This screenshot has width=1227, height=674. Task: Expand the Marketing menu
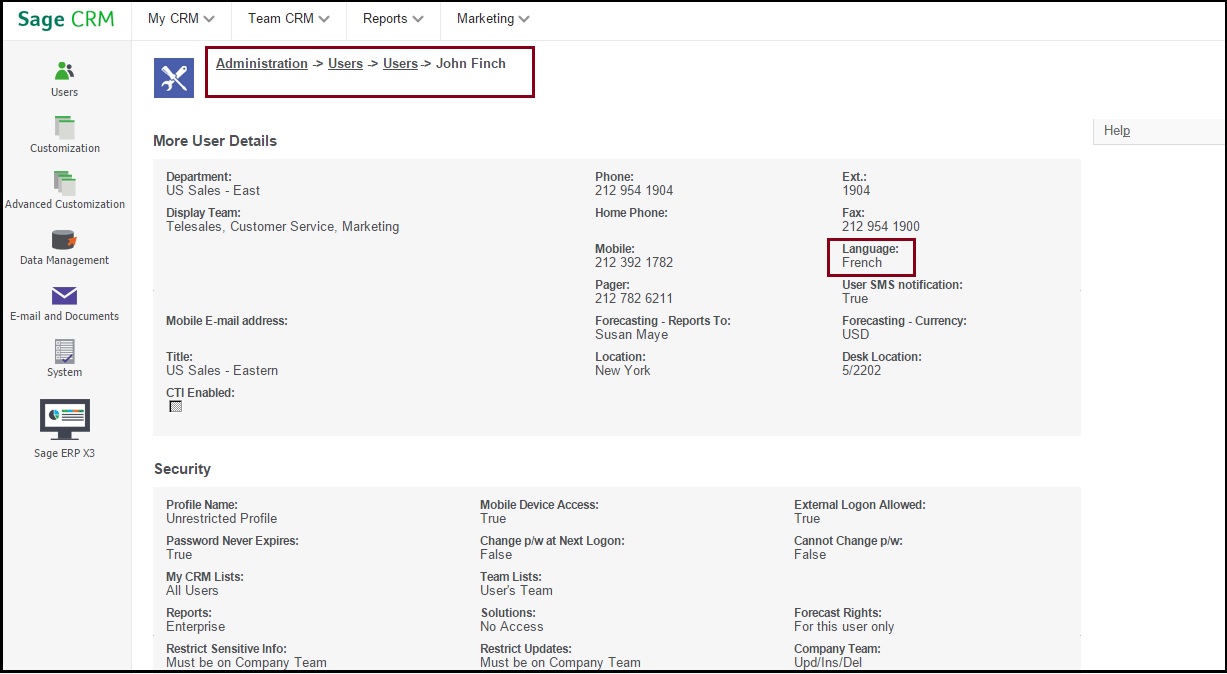pyautogui.click(x=493, y=19)
